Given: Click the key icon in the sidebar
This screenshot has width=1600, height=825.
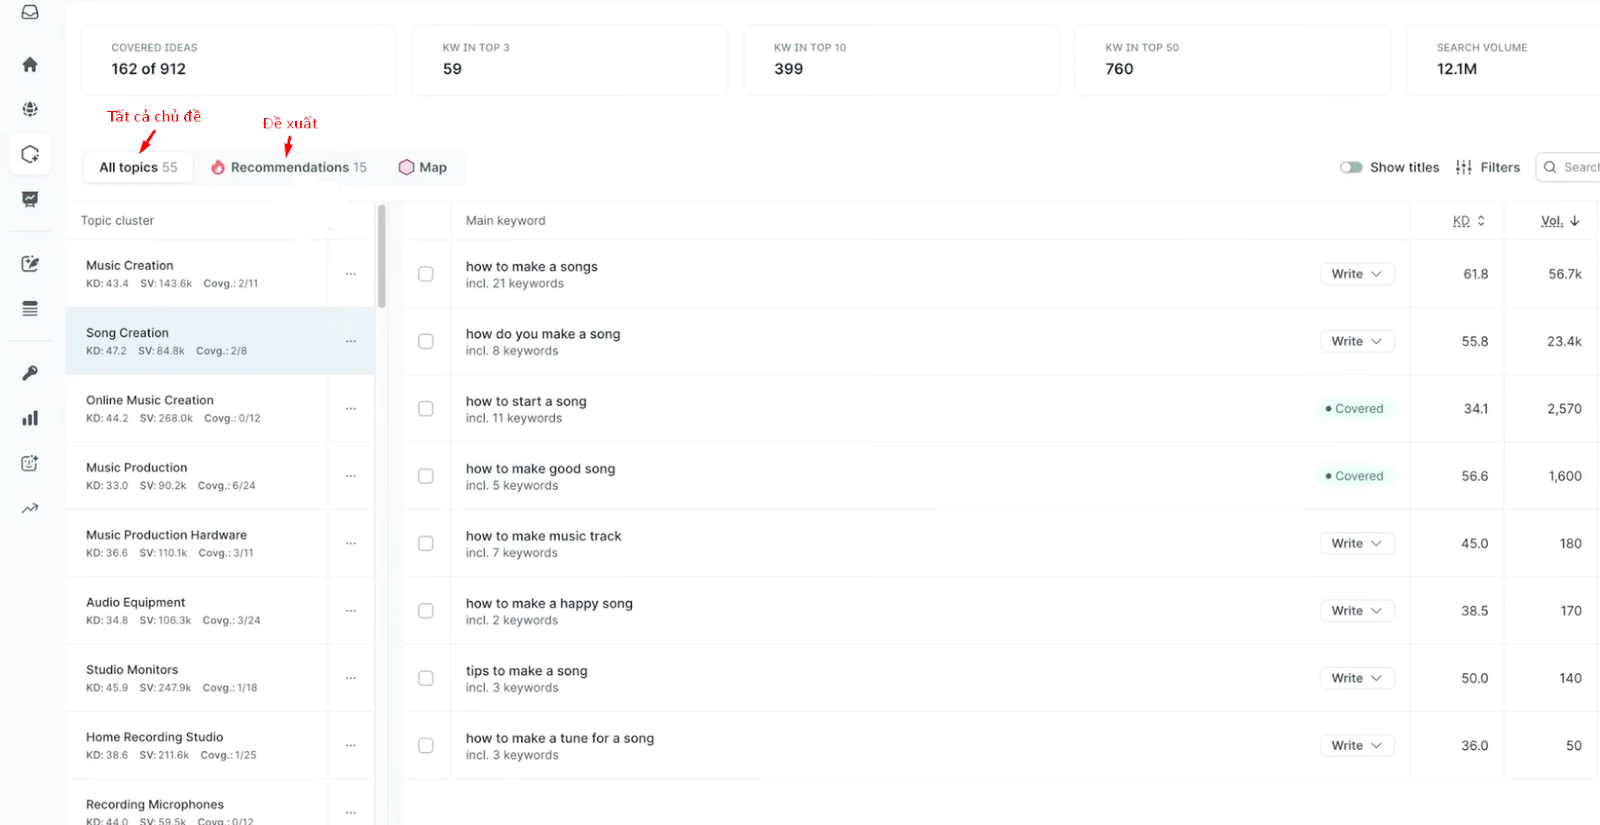Looking at the screenshot, I should click(30, 373).
